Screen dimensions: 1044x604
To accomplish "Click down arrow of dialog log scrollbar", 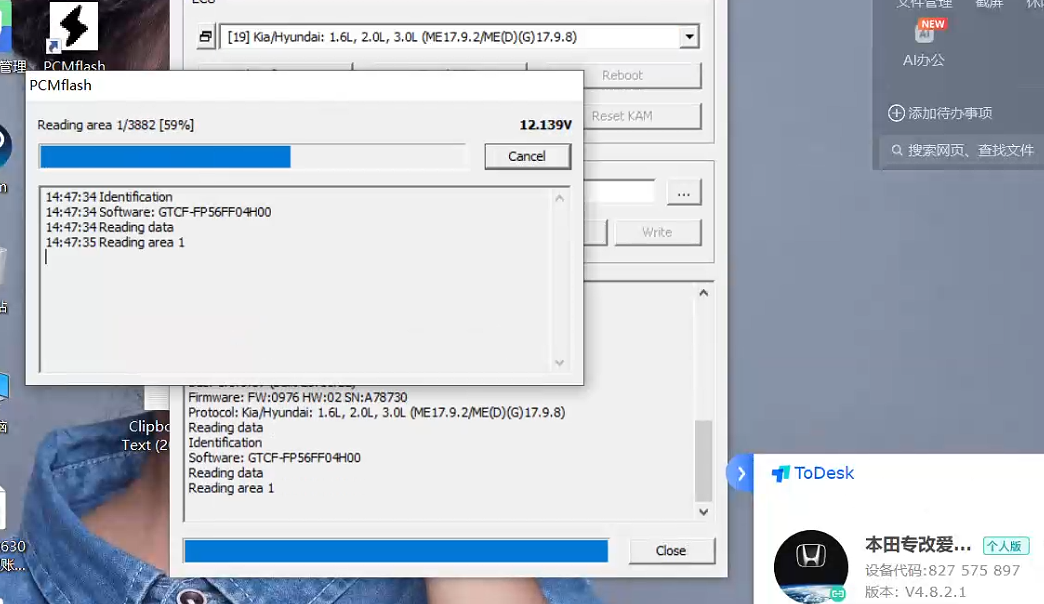I will [559, 363].
